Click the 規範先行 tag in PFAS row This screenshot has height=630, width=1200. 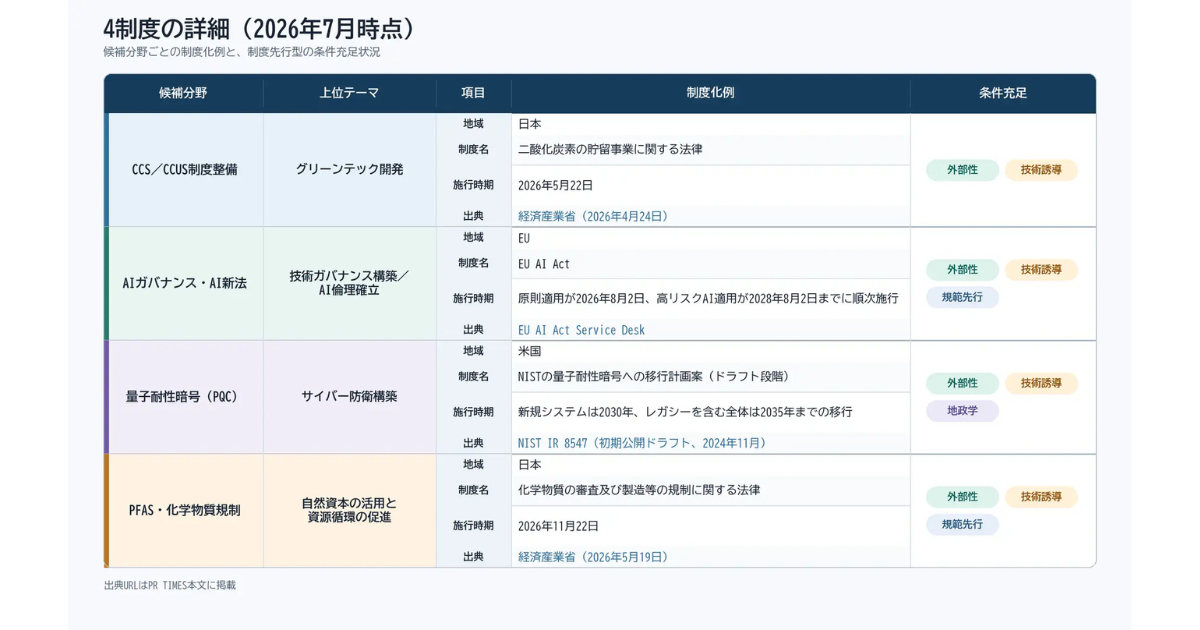pyautogui.click(x=962, y=524)
